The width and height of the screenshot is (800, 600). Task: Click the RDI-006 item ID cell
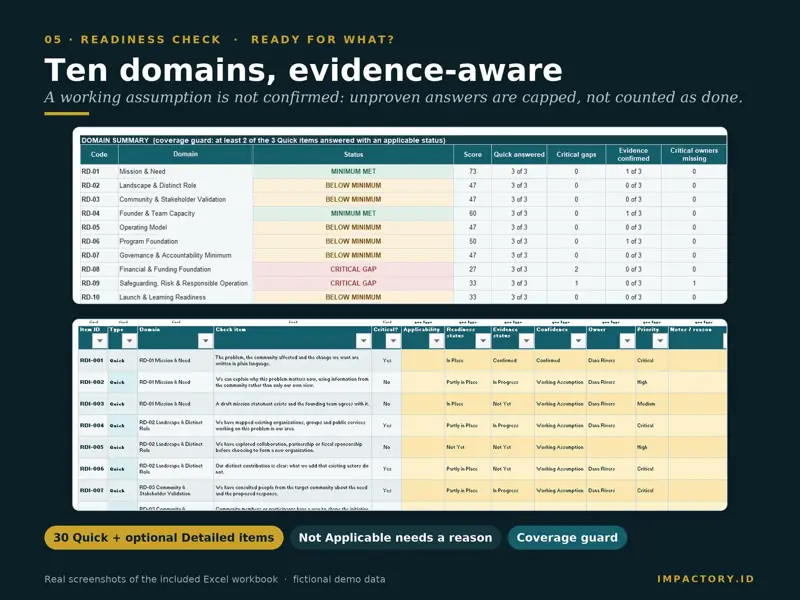(92, 469)
